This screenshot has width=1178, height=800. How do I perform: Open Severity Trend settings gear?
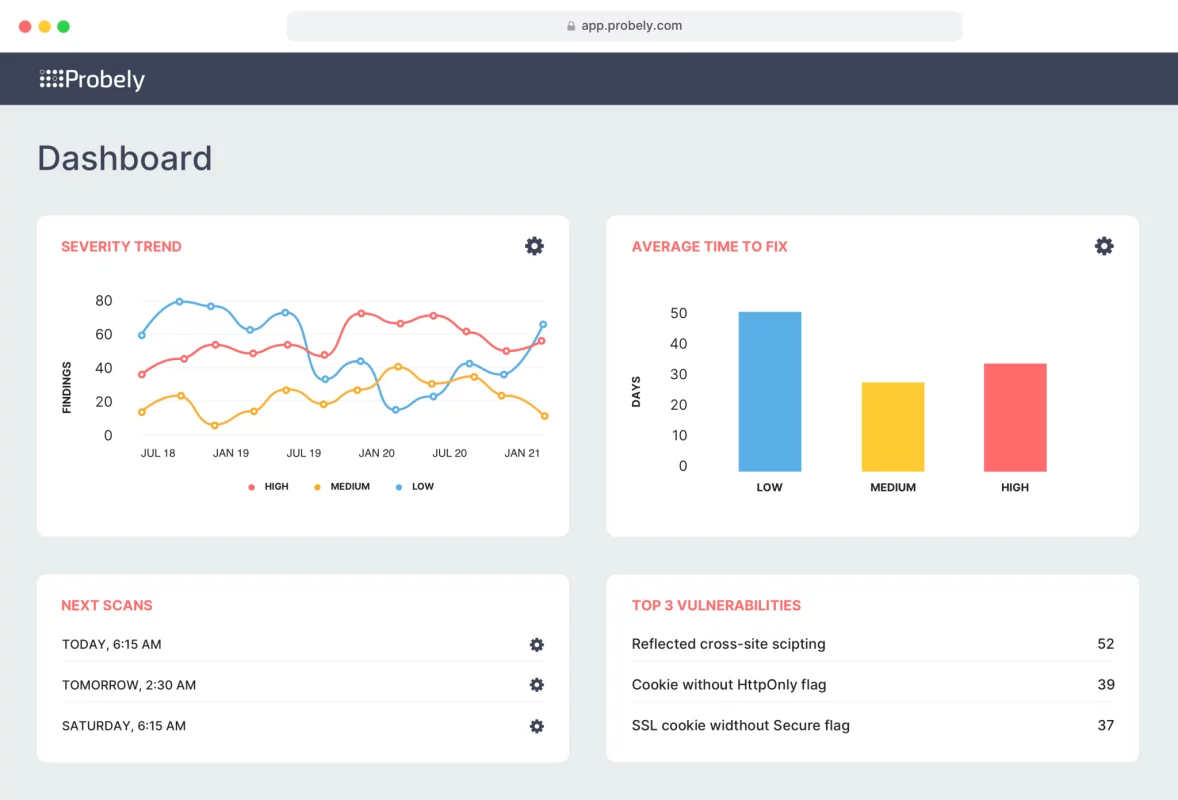tap(534, 246)
